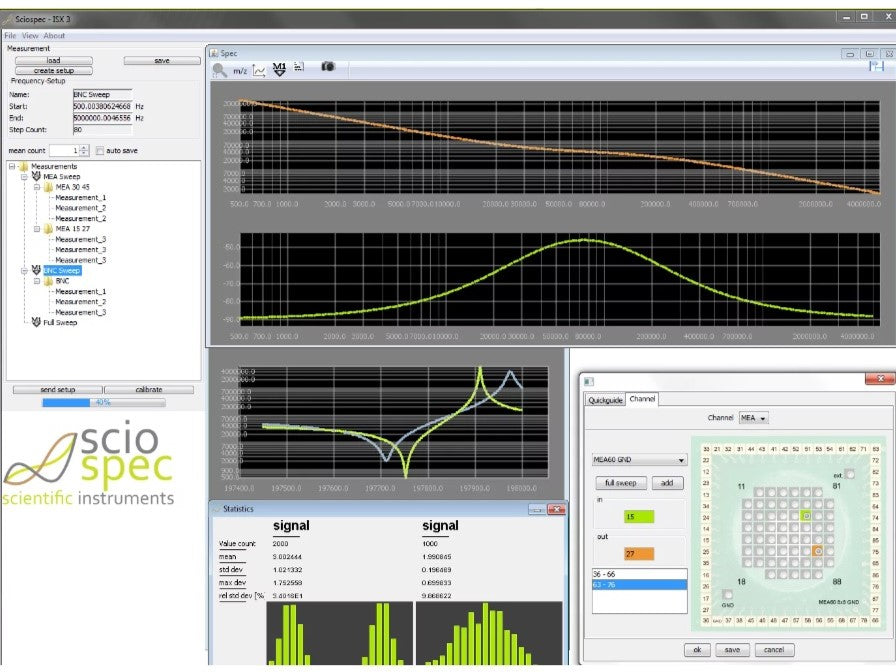Close the Statistics window
896x672 pixels.
[x=556, y=509]
